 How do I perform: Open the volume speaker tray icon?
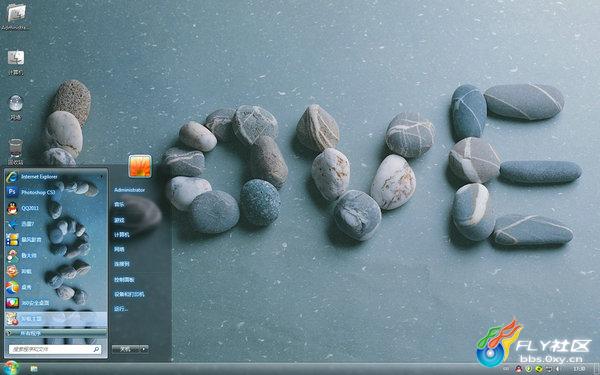click(x=557, y=368)
